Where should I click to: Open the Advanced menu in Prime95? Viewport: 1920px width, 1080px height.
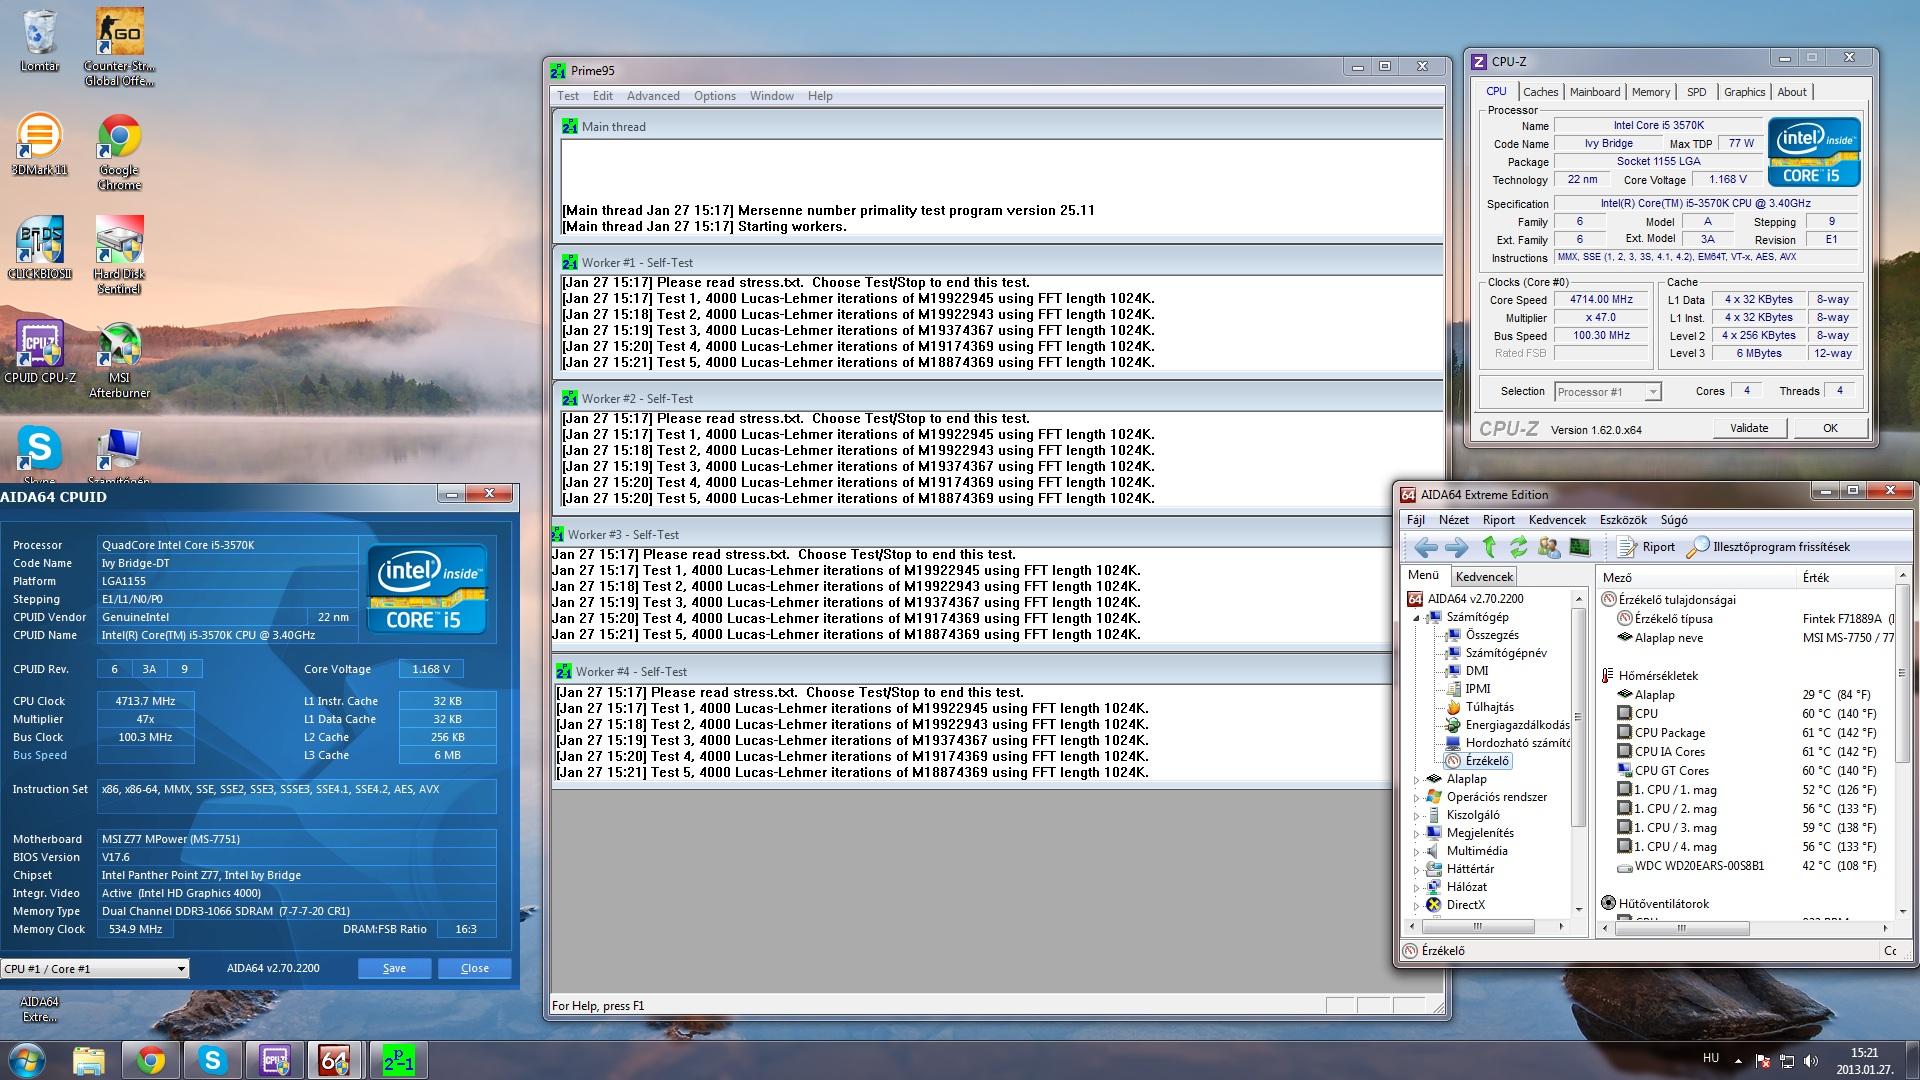coord(652,96)
